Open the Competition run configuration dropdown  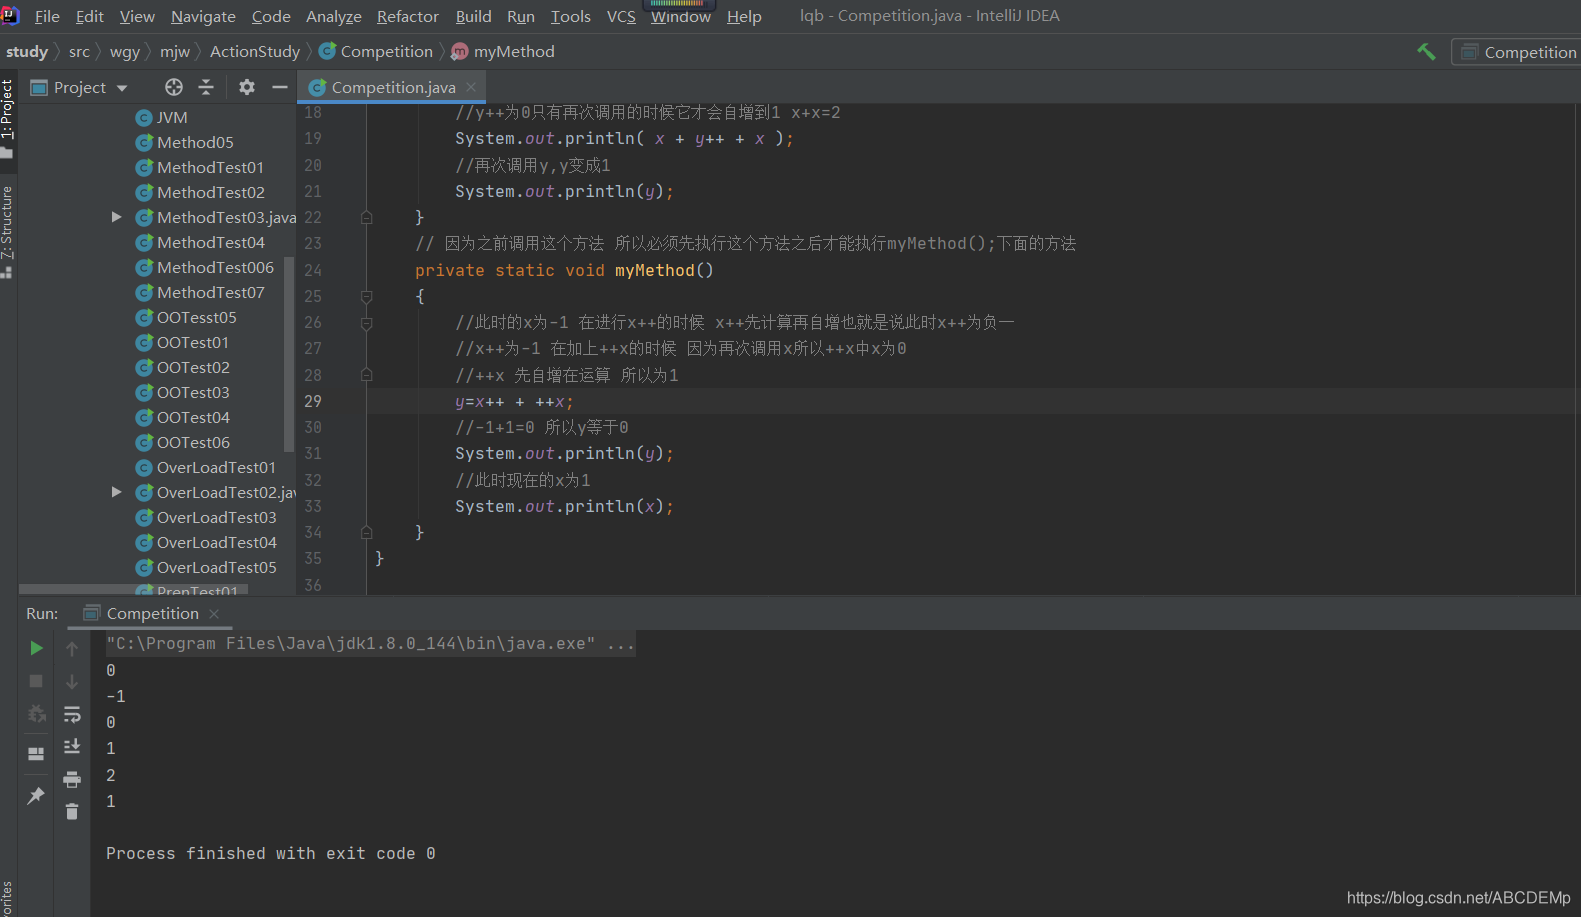pyautogui.click(x=1517, y=52)
